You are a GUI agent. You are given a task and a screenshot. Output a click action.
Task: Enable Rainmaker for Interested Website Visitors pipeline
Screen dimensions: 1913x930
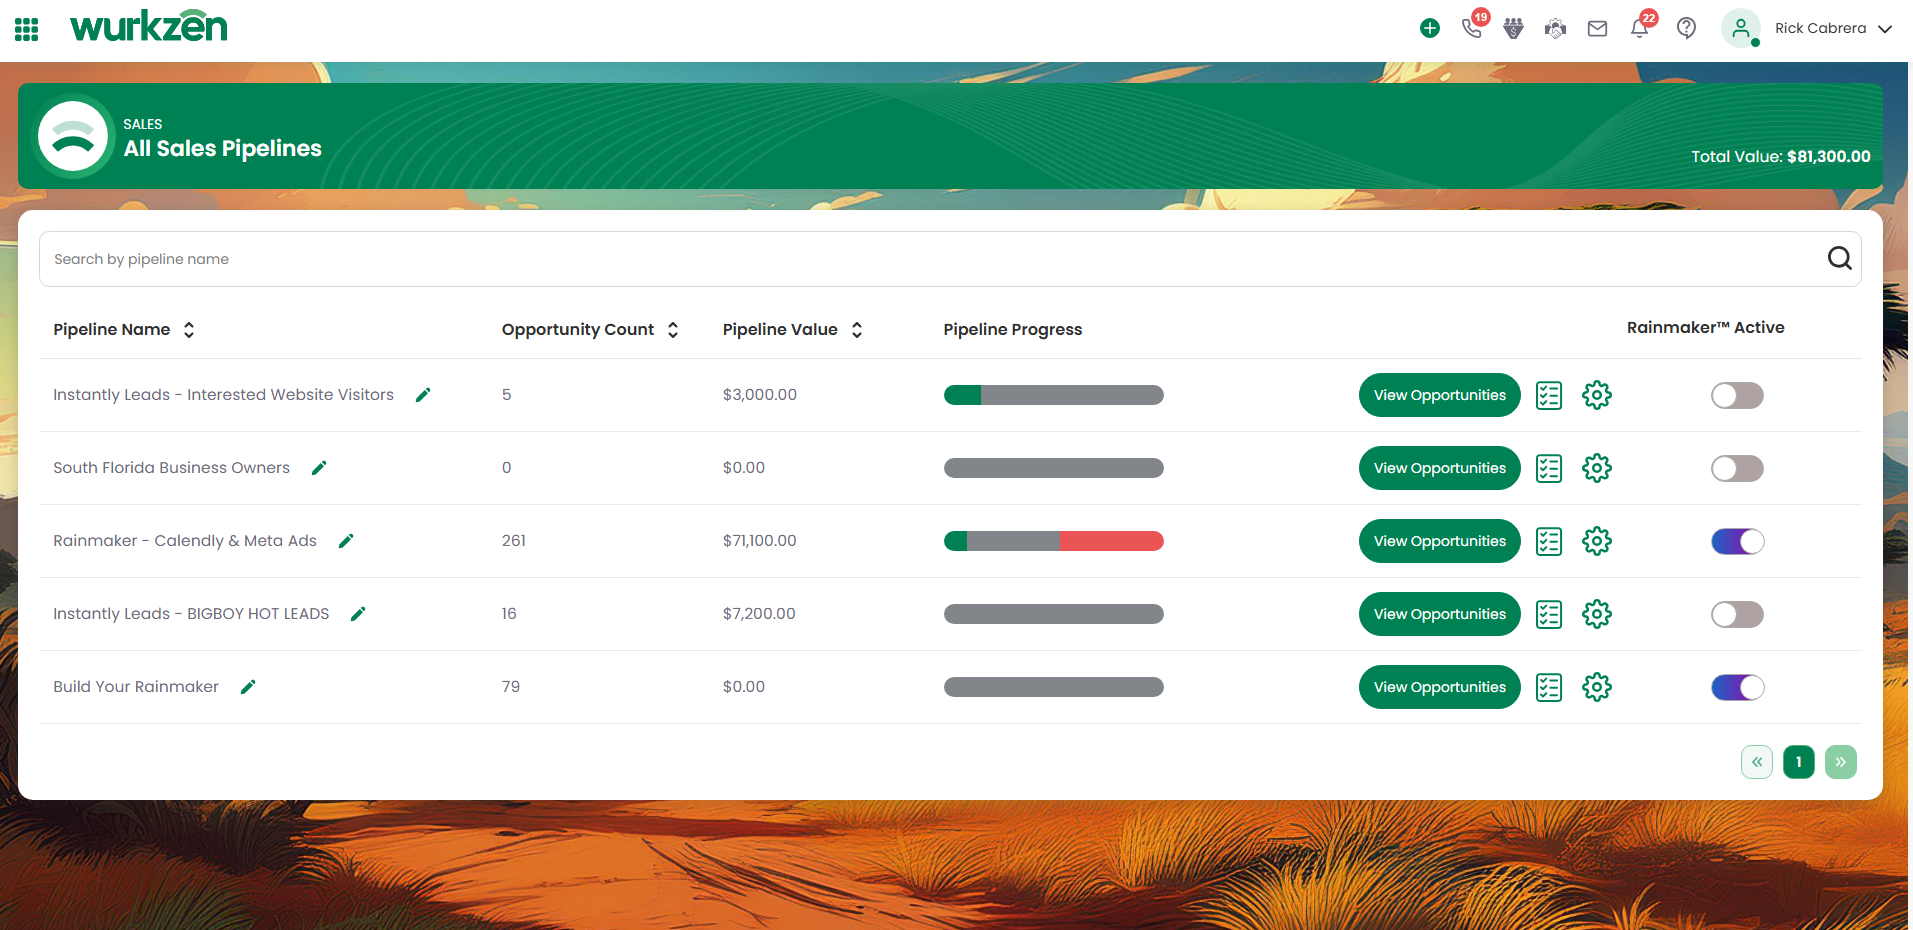[1737, 395]
